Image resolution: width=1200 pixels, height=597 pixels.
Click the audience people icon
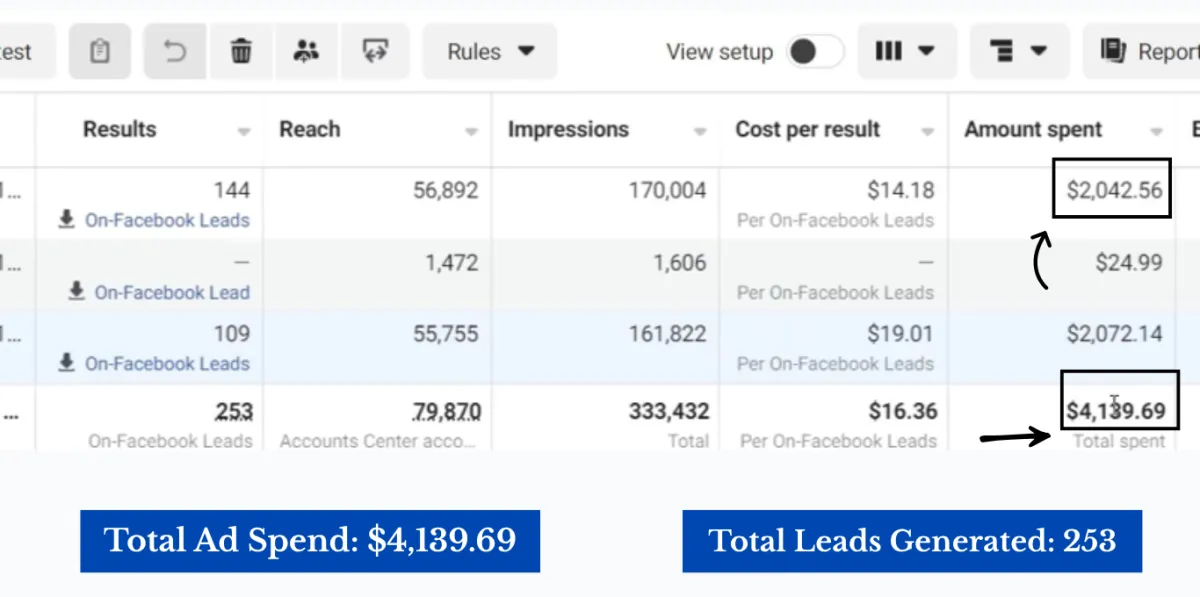[306, 51]
